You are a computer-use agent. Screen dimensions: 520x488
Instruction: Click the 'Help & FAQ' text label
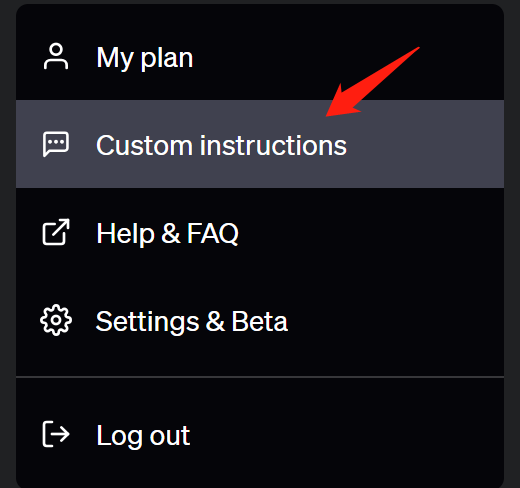(167, 233)
